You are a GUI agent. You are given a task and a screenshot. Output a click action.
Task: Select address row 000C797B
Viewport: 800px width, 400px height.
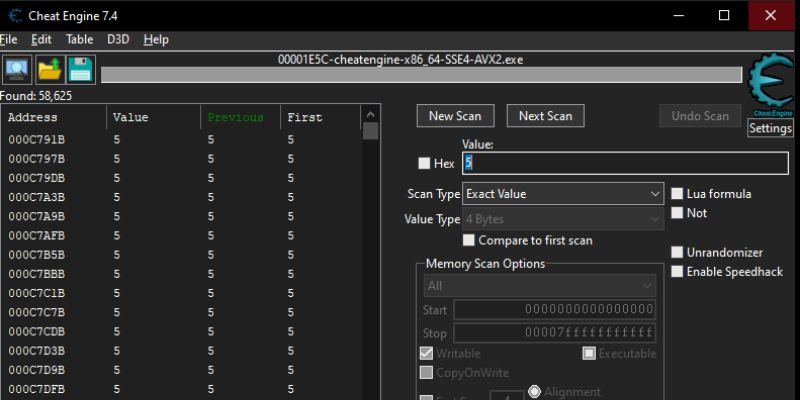(x=182, y=159)
